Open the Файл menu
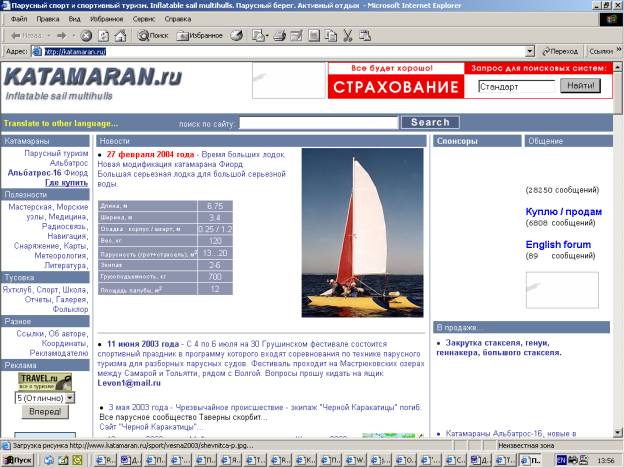The image size is (624, 468). (19, 19)
